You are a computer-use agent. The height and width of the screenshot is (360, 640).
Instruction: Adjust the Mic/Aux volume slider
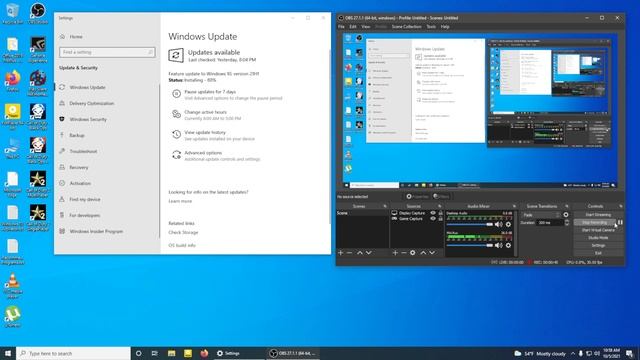click(x=470, y=245)
